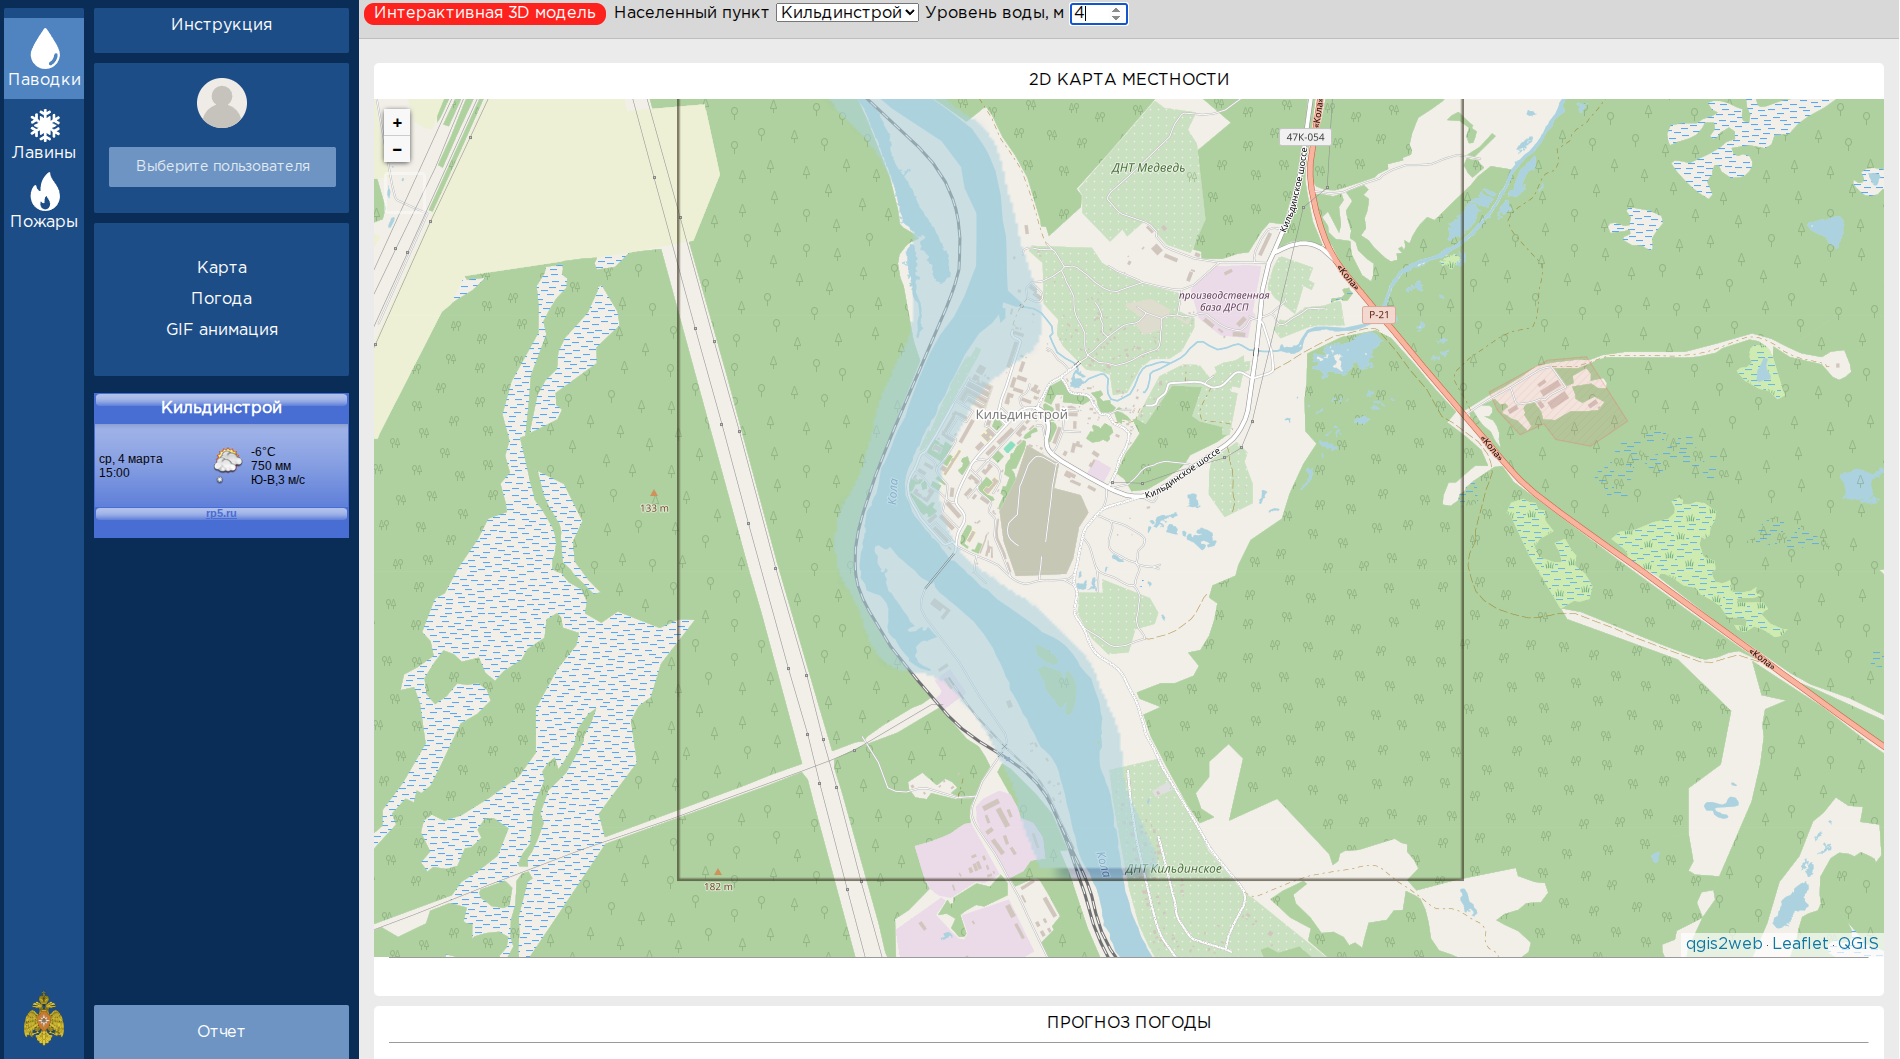Image resolution: width=1900 pixels, height=1059 pixels.
Task: Click the Выберите пользователя button
Action: pos(222,166)
